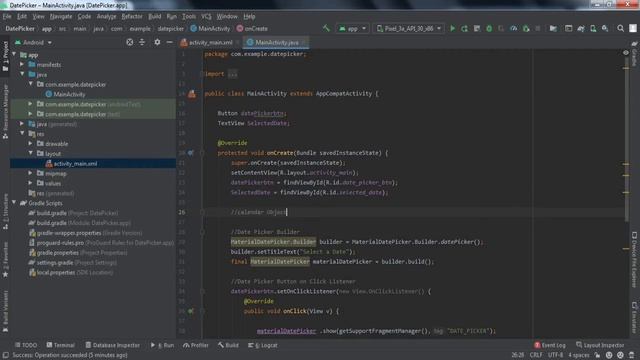
Task: Open the Navigate menu
Action: tap(61, 16)
